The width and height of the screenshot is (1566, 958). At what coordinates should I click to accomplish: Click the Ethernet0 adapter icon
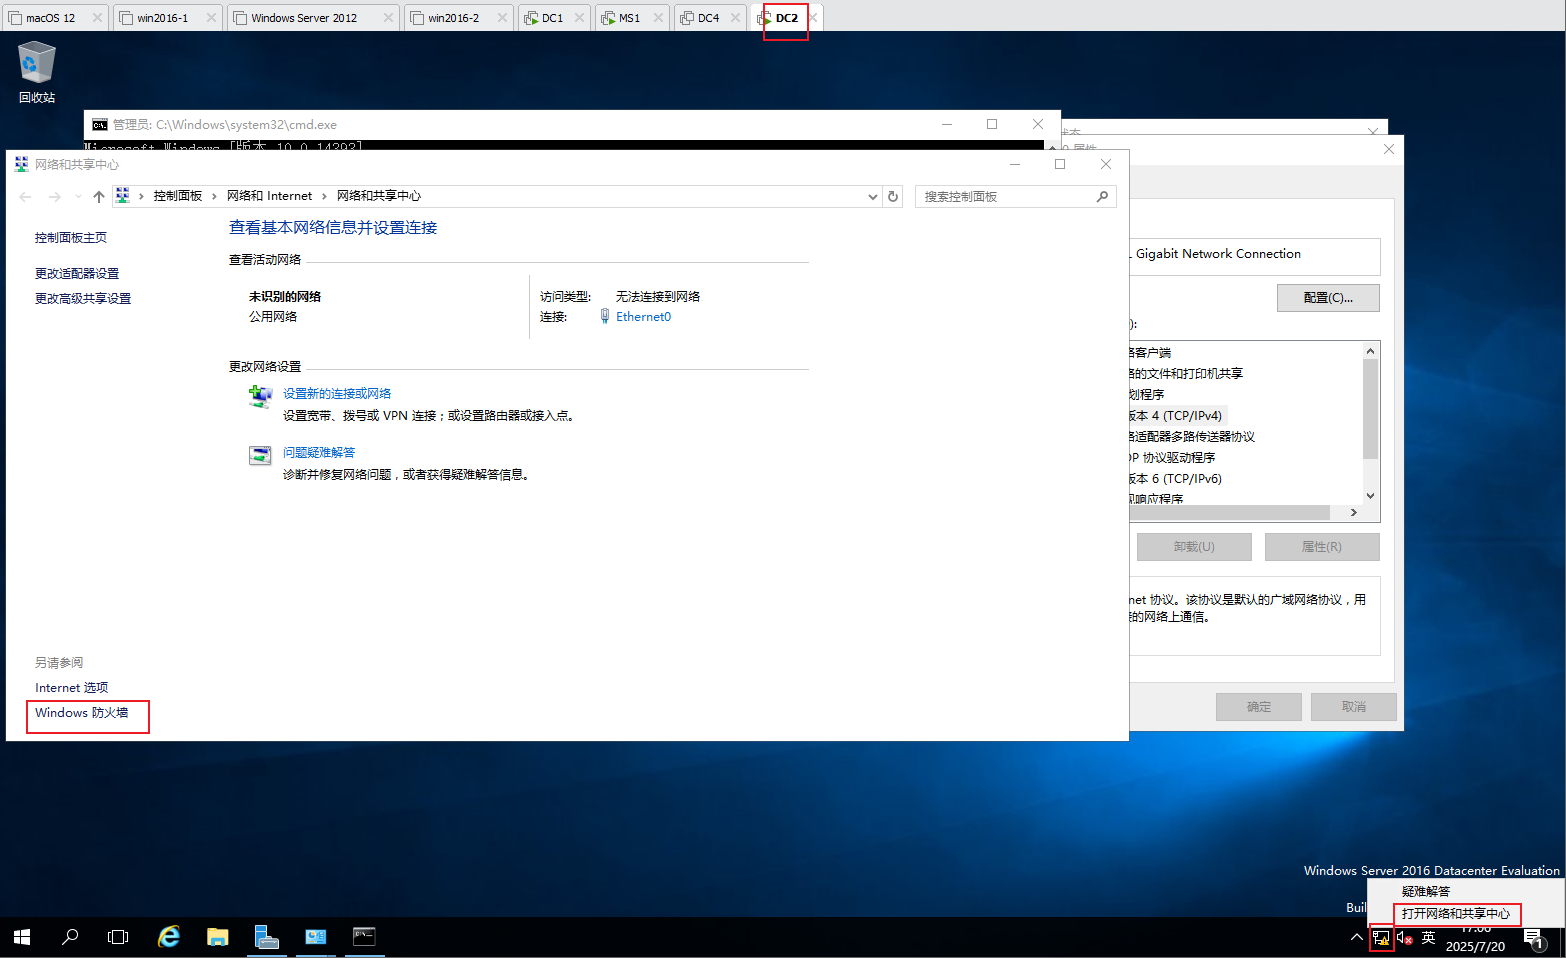pyautogui.click(x=605, y=316)
